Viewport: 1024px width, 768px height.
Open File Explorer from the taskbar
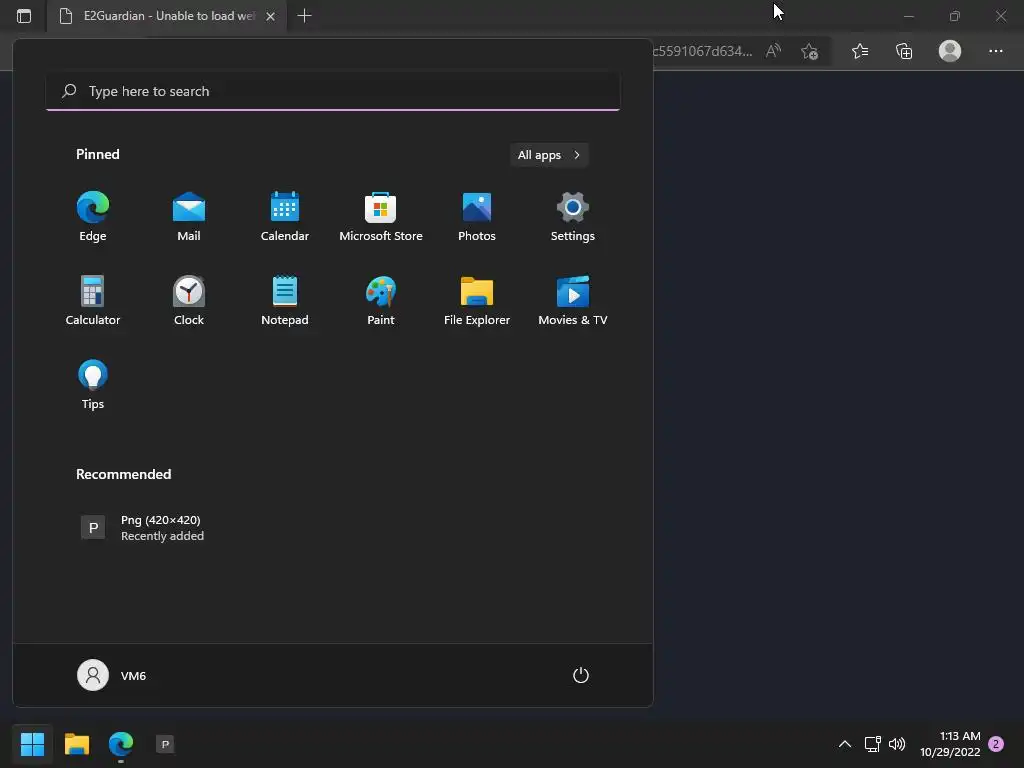[76, 744]
